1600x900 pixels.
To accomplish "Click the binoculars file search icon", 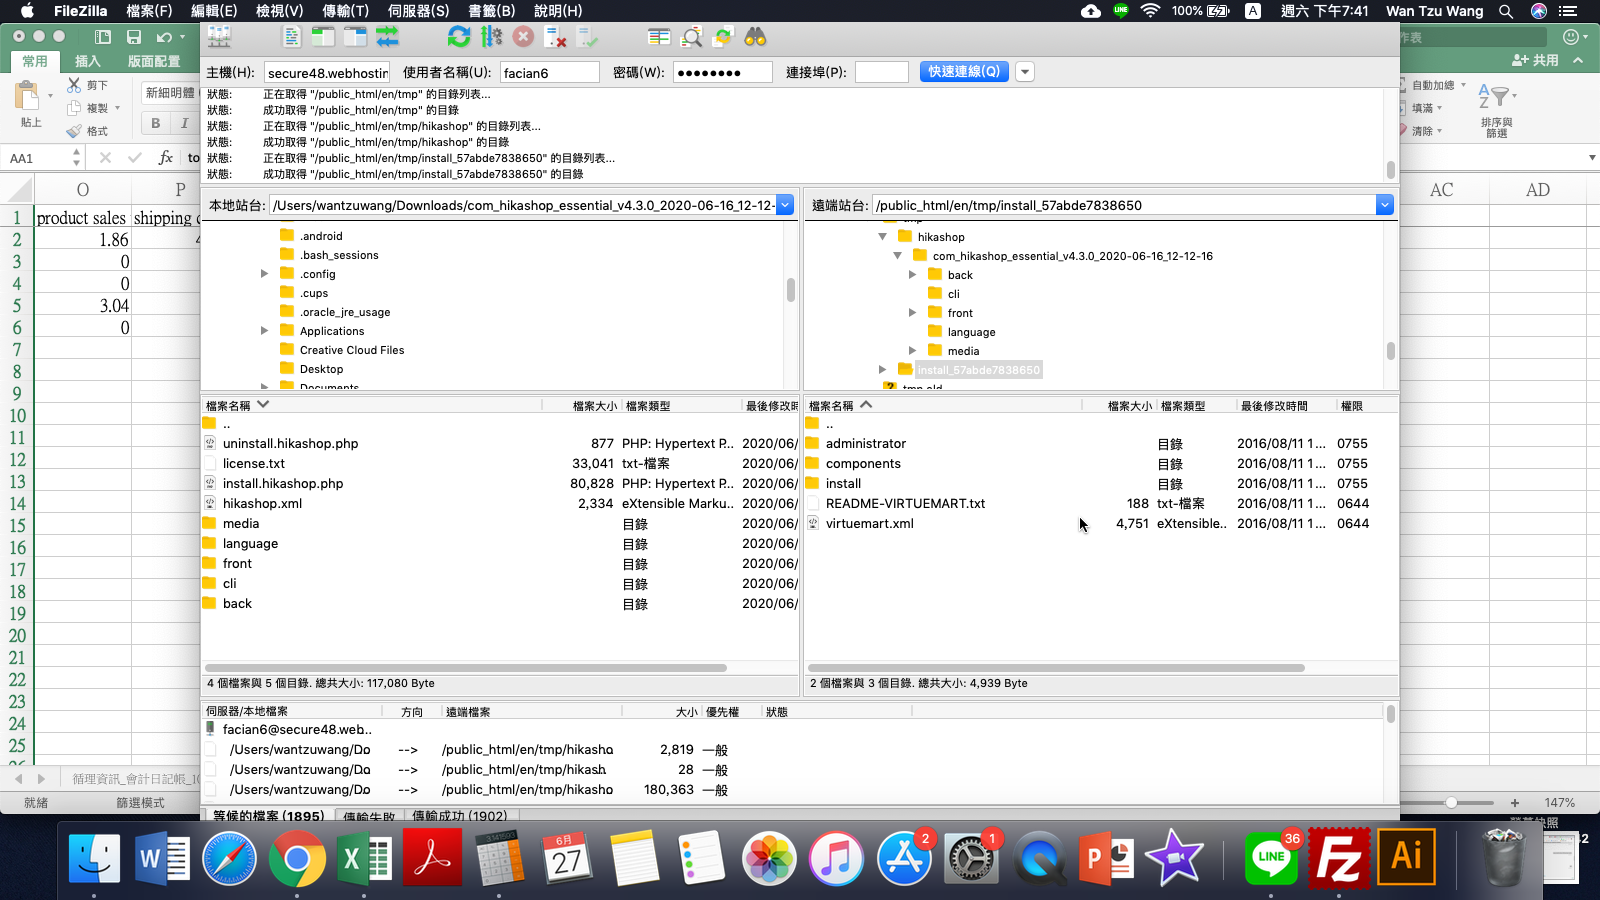I will (x=755, y=37).
